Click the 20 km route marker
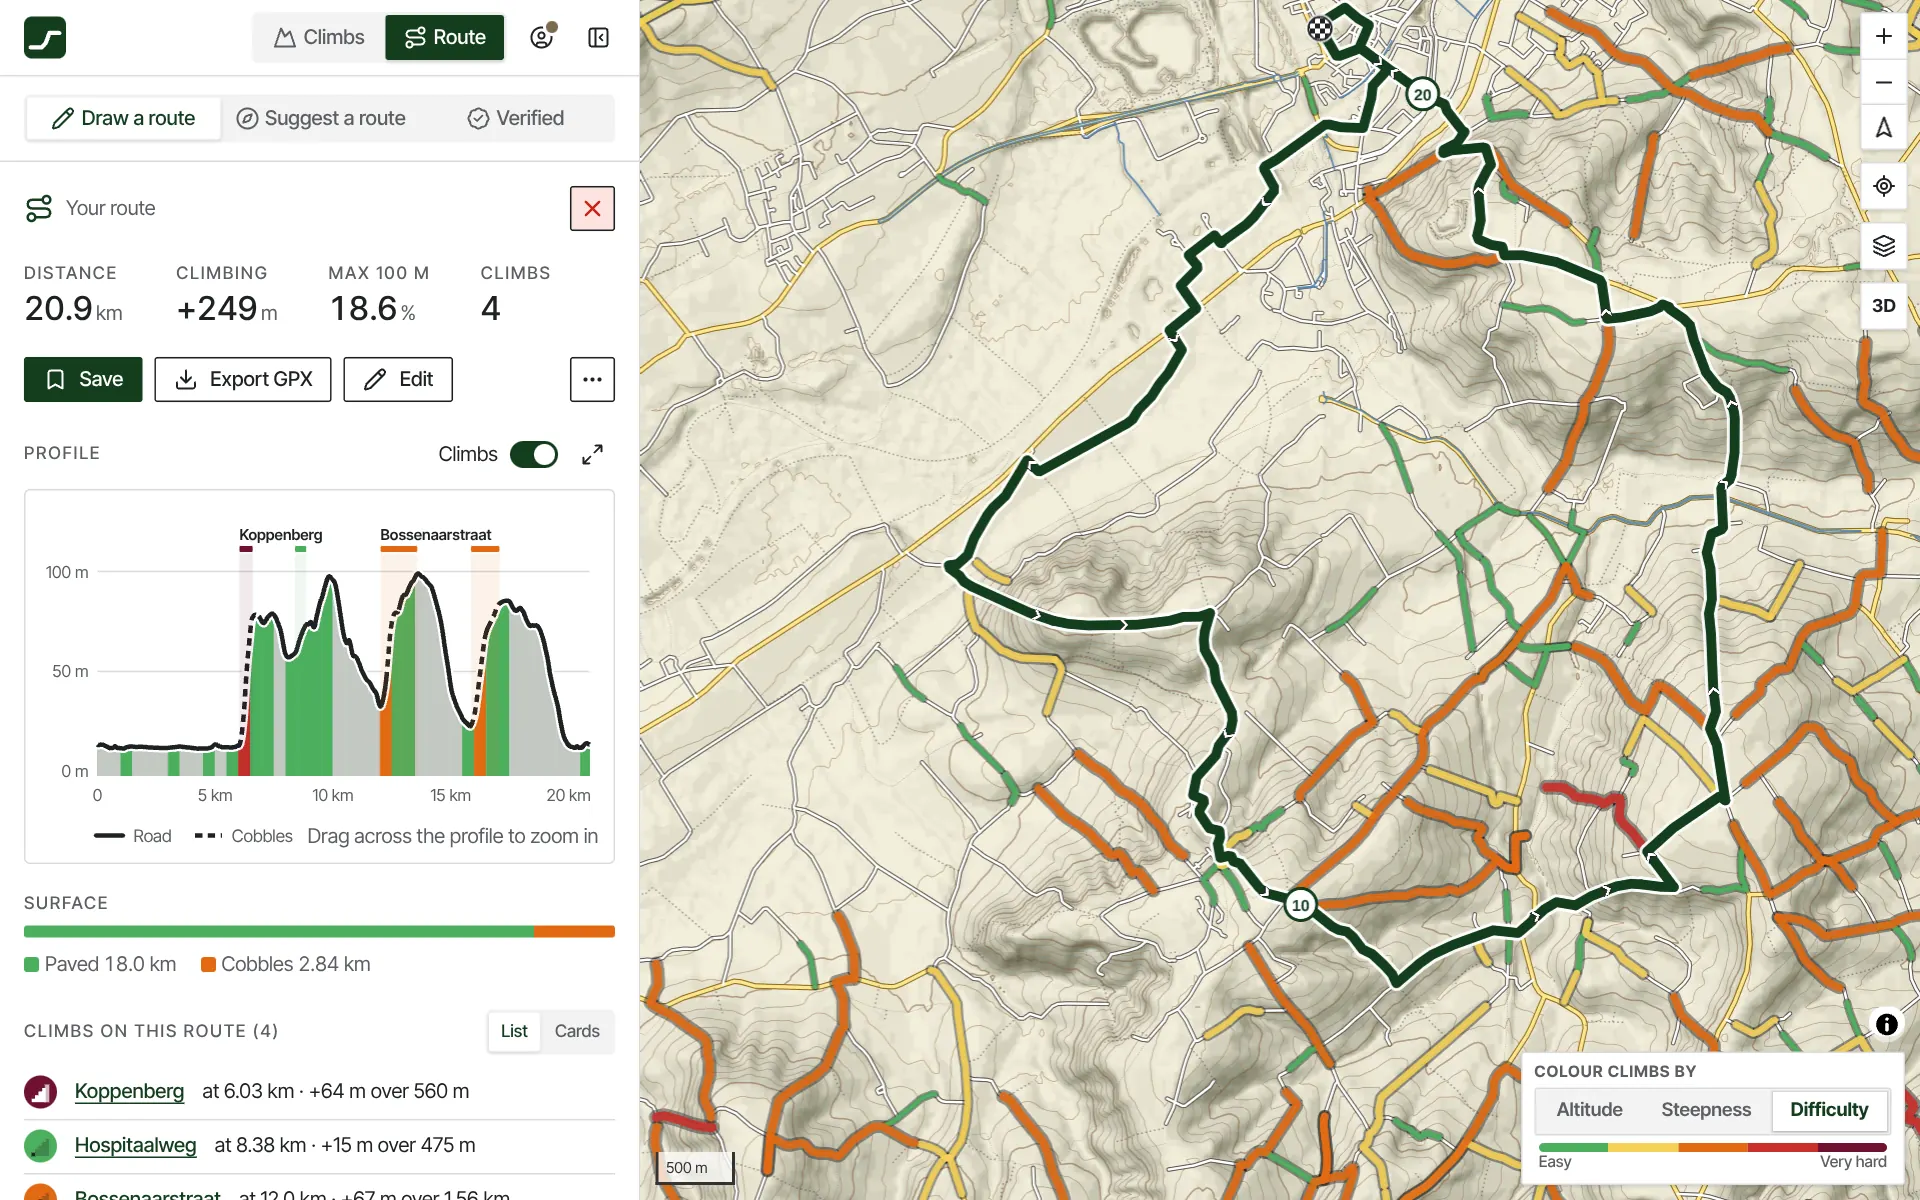Viewport: 1920px width, 1200px height. pos(1422,95)
